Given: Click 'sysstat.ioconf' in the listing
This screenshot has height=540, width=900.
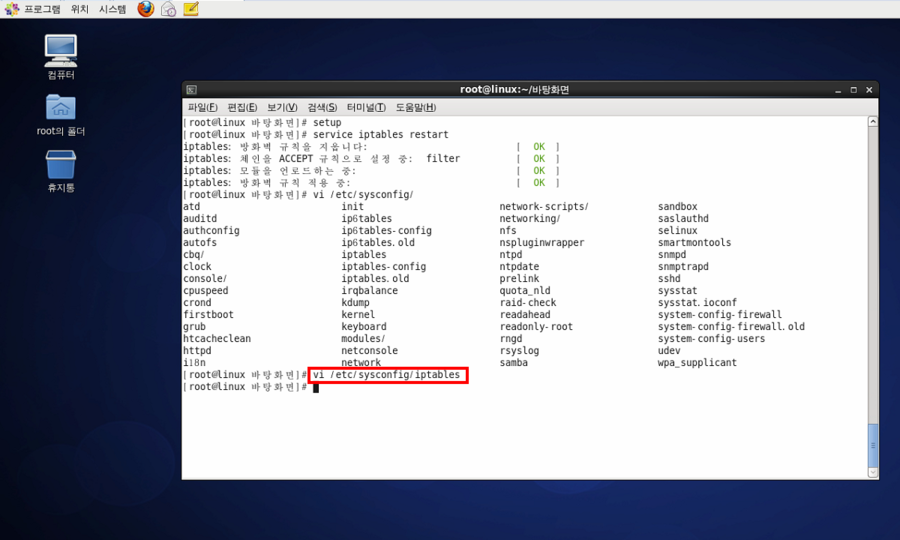Looking at the screenshot, I should tap(697, 302).
